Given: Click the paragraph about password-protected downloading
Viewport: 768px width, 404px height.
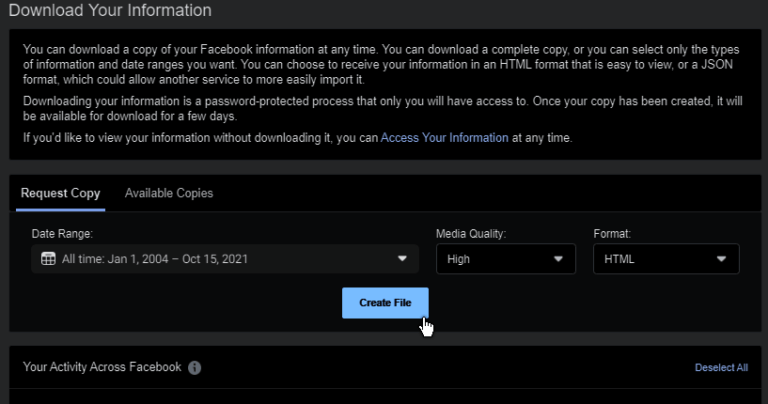Looking at the screenshot, I should pyautogui.click(x=383, y=109).
